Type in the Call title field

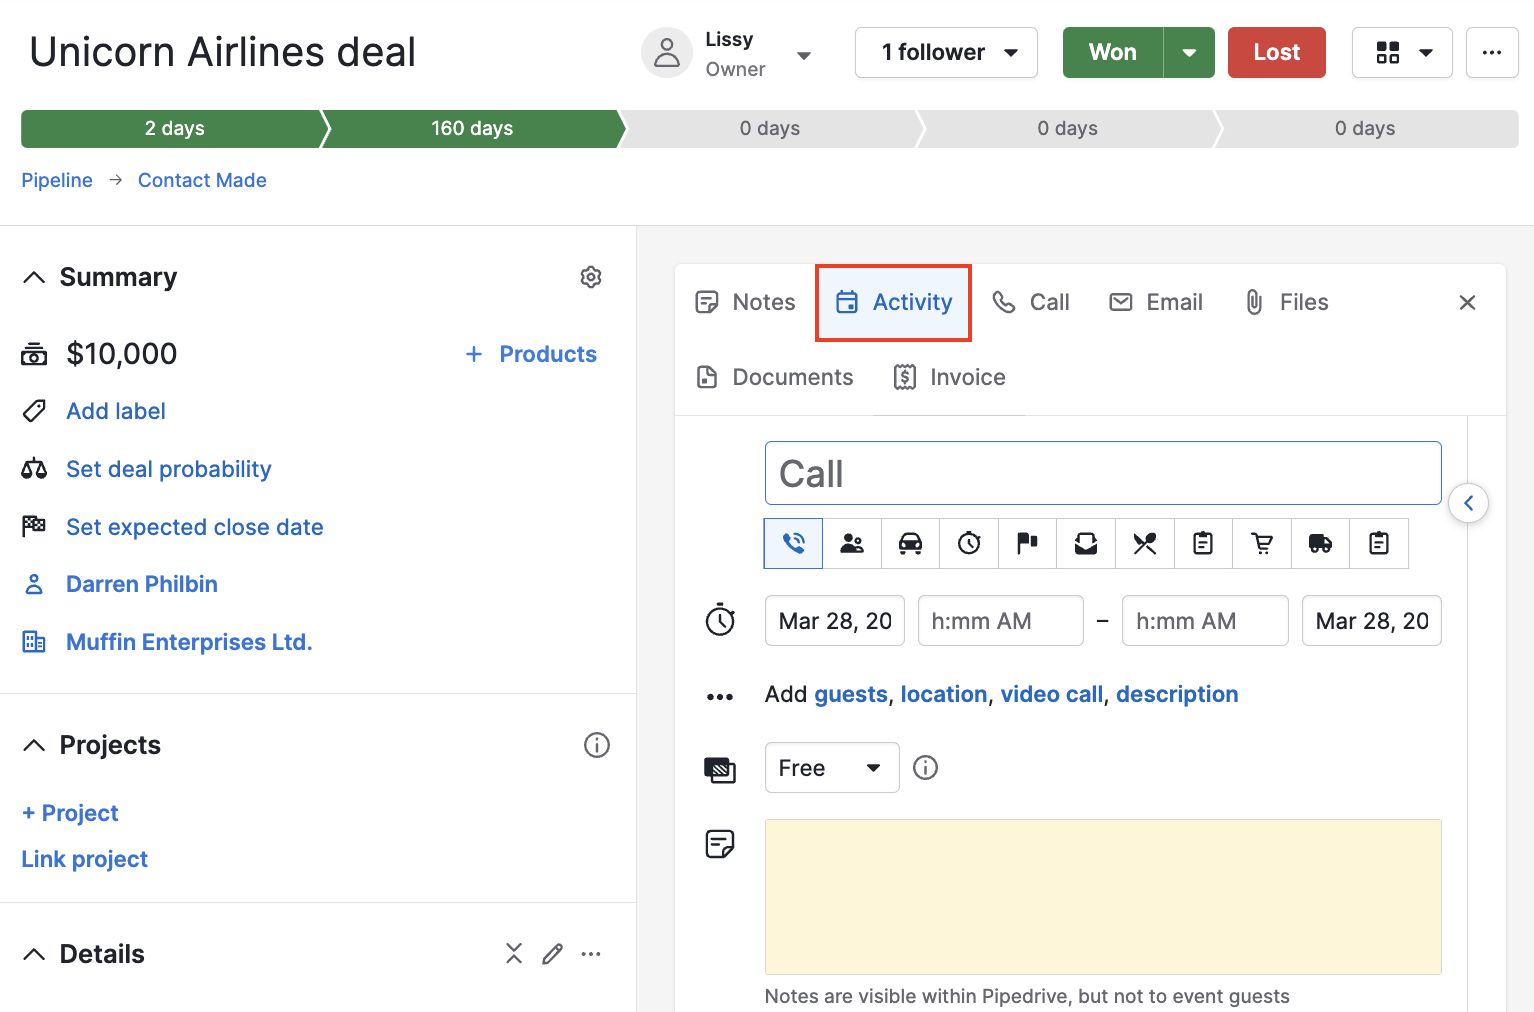[x=1100, y=473]
